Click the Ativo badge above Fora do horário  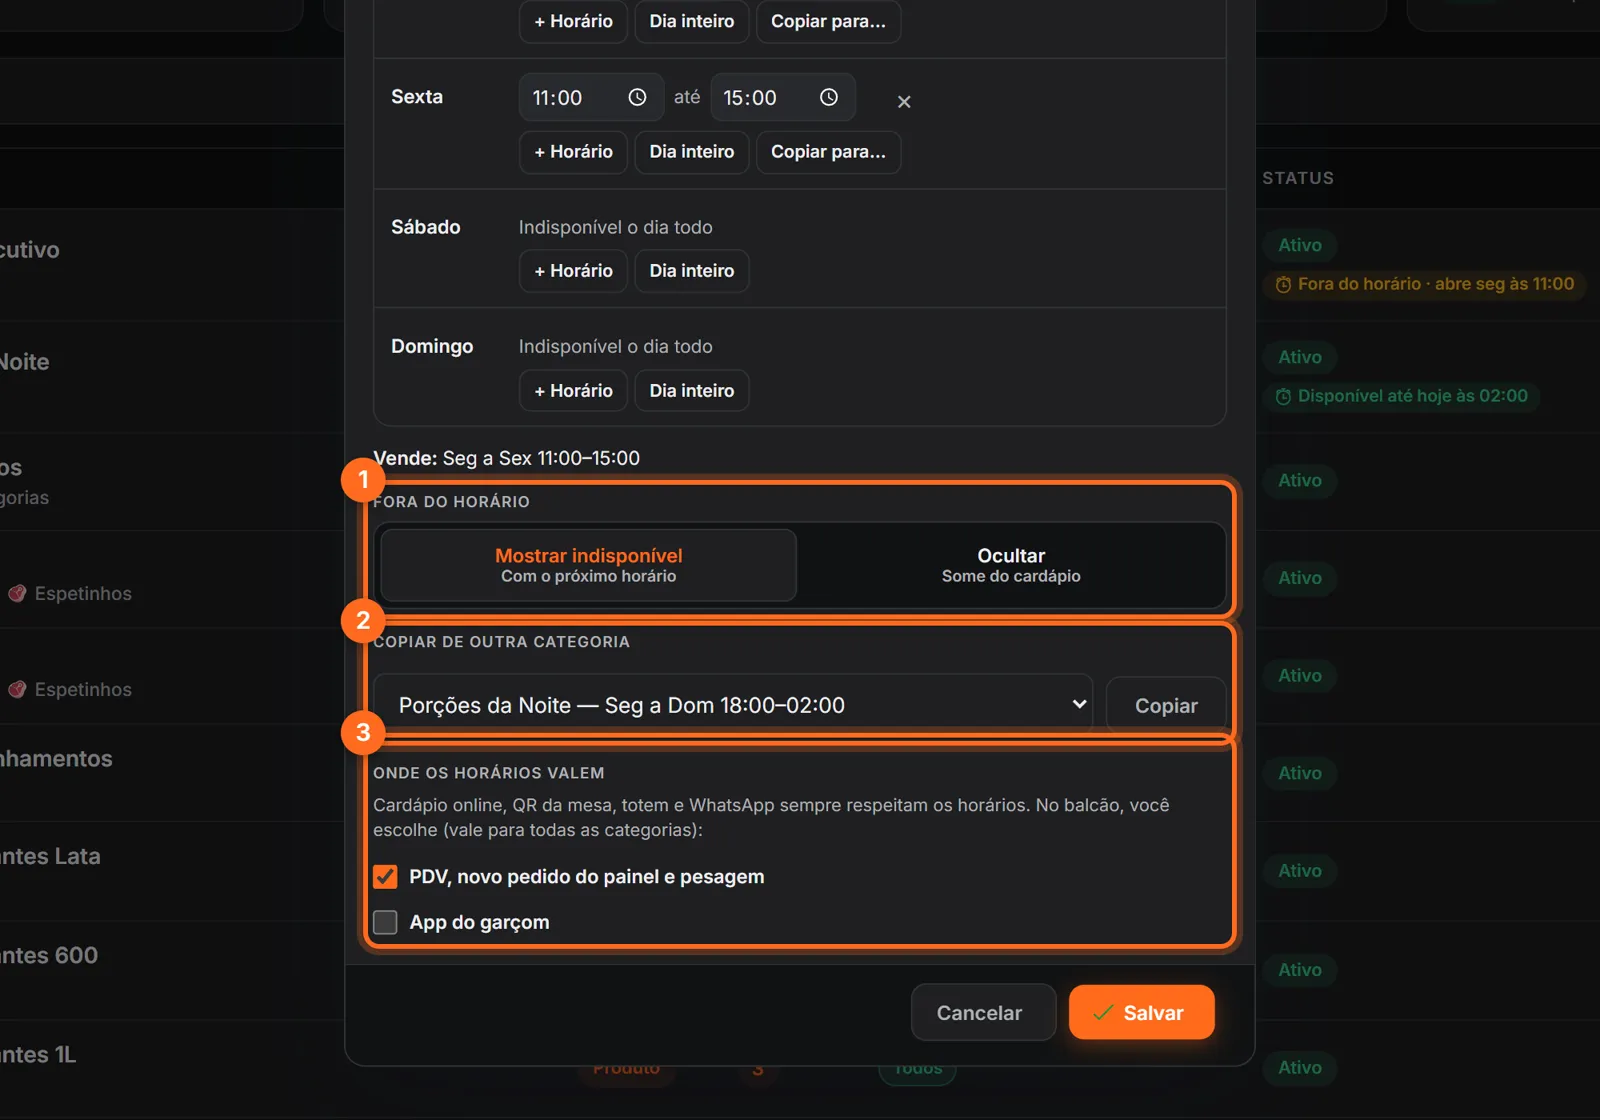pyautogui.click(x=1300, y=245)
